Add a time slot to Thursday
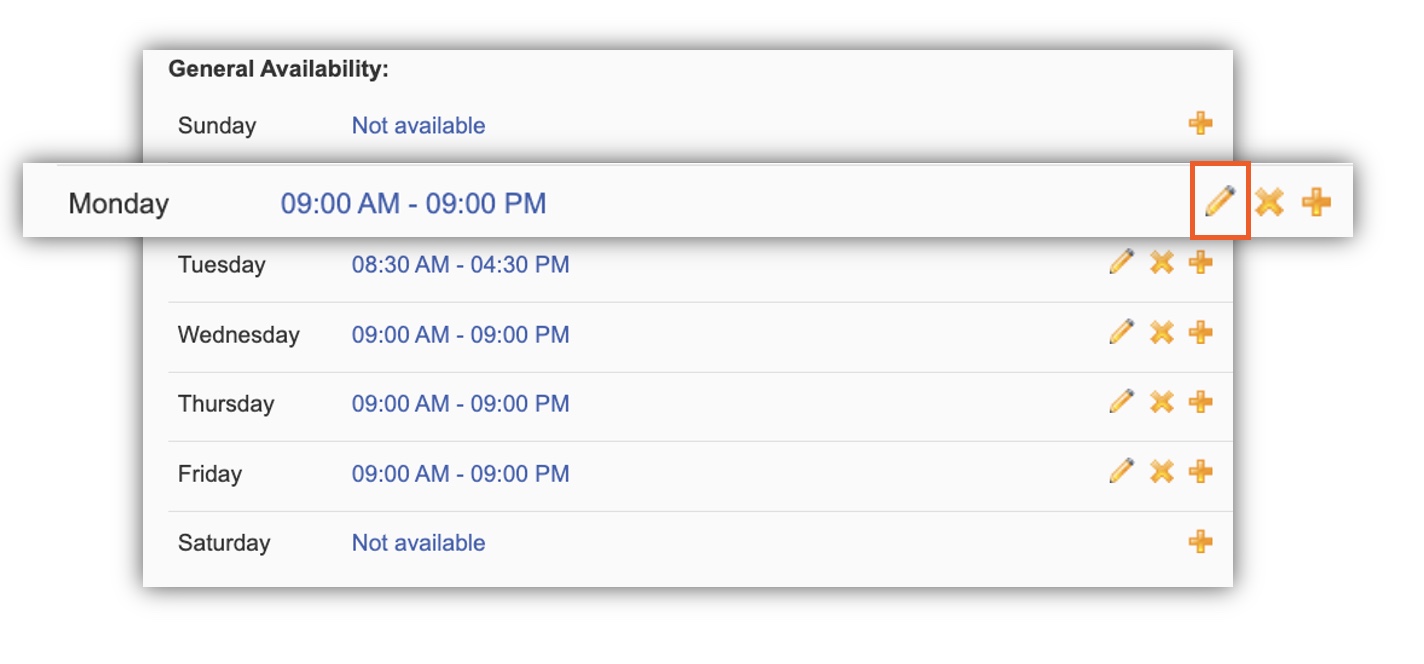The width and height of the screenshot is (1424, 664). click(1200, 402)
